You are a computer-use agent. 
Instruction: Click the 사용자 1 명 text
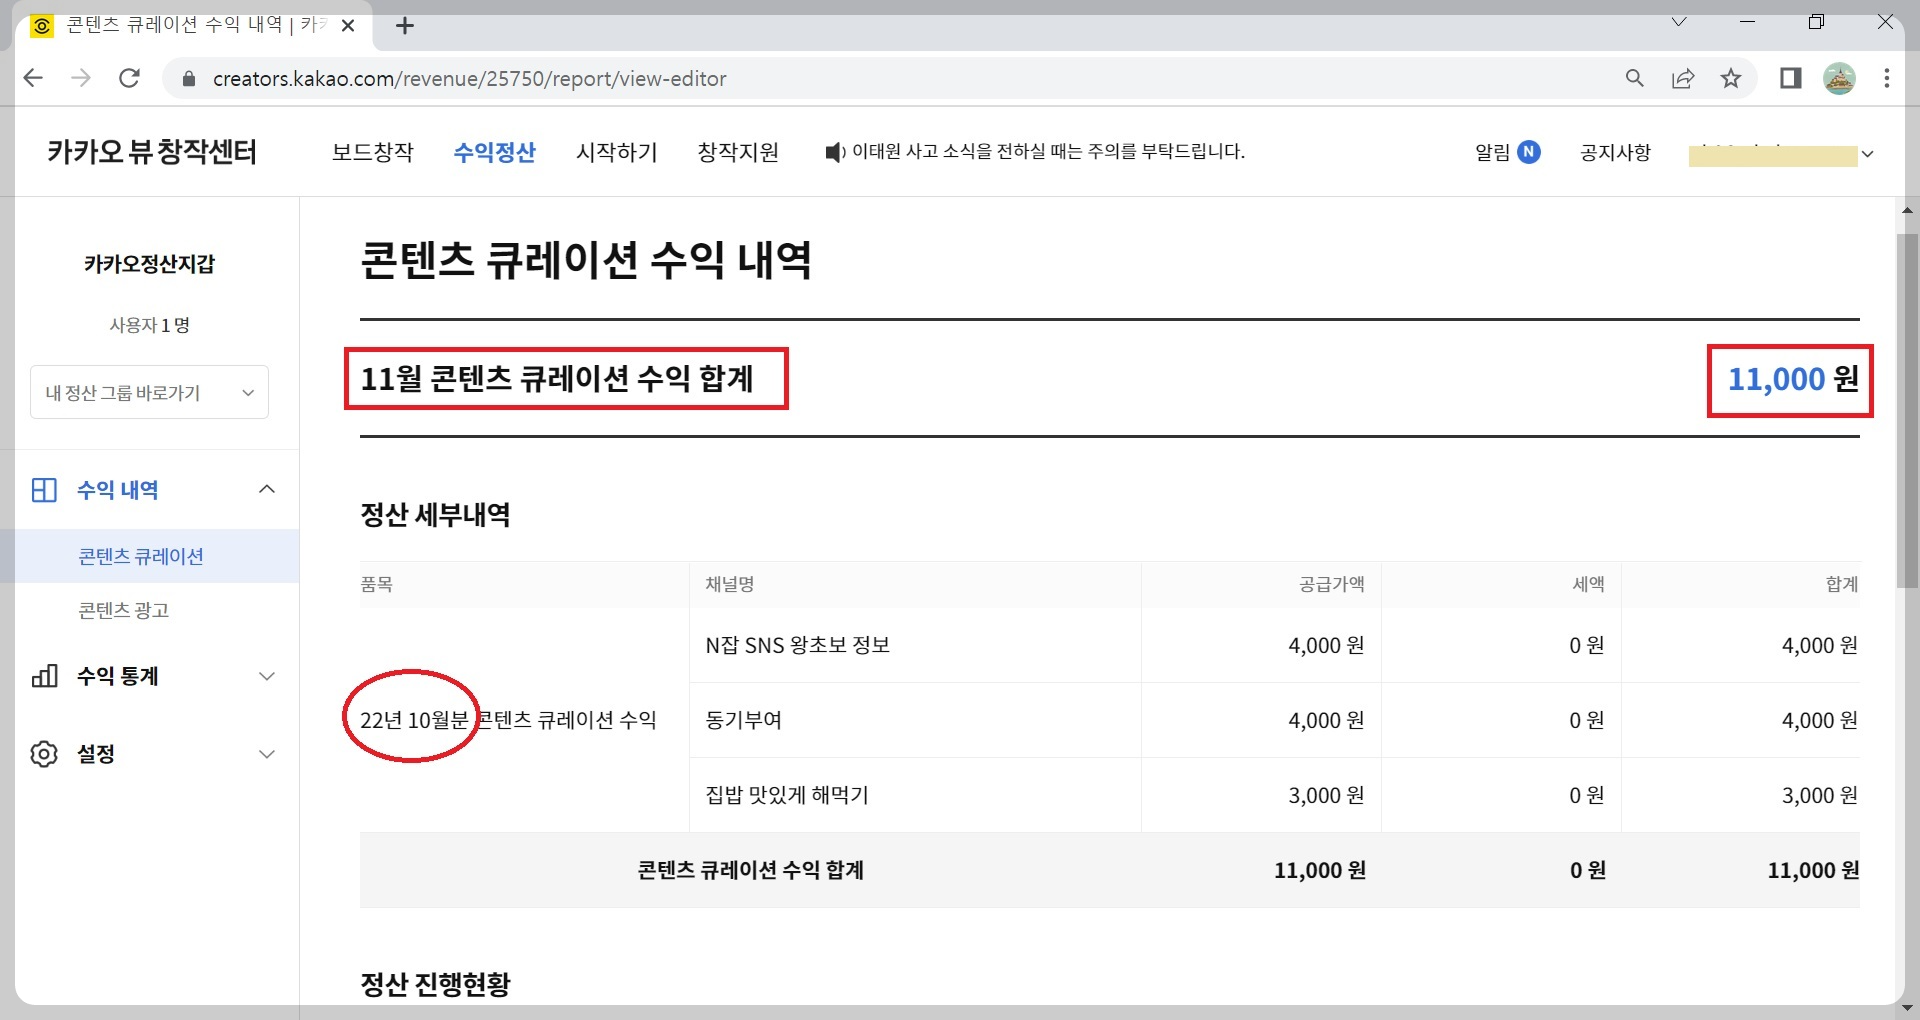point(149,325)
